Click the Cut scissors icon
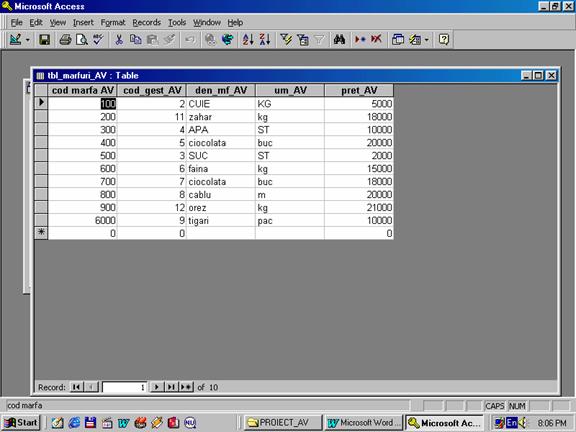The image size is (576, 432). coord(119,39)
